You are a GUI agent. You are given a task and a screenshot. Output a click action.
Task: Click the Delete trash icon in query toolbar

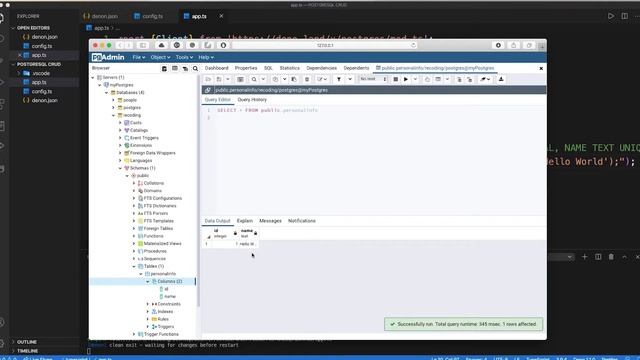pos(307,79)
